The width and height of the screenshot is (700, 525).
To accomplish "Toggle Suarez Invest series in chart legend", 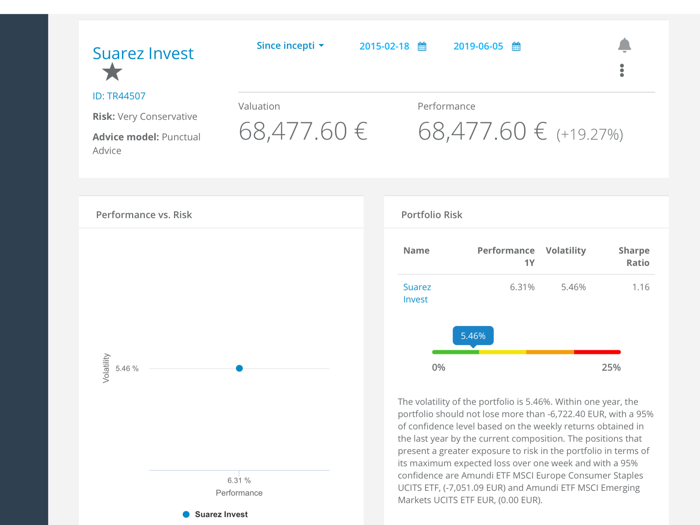I will [x=215, y=514].
